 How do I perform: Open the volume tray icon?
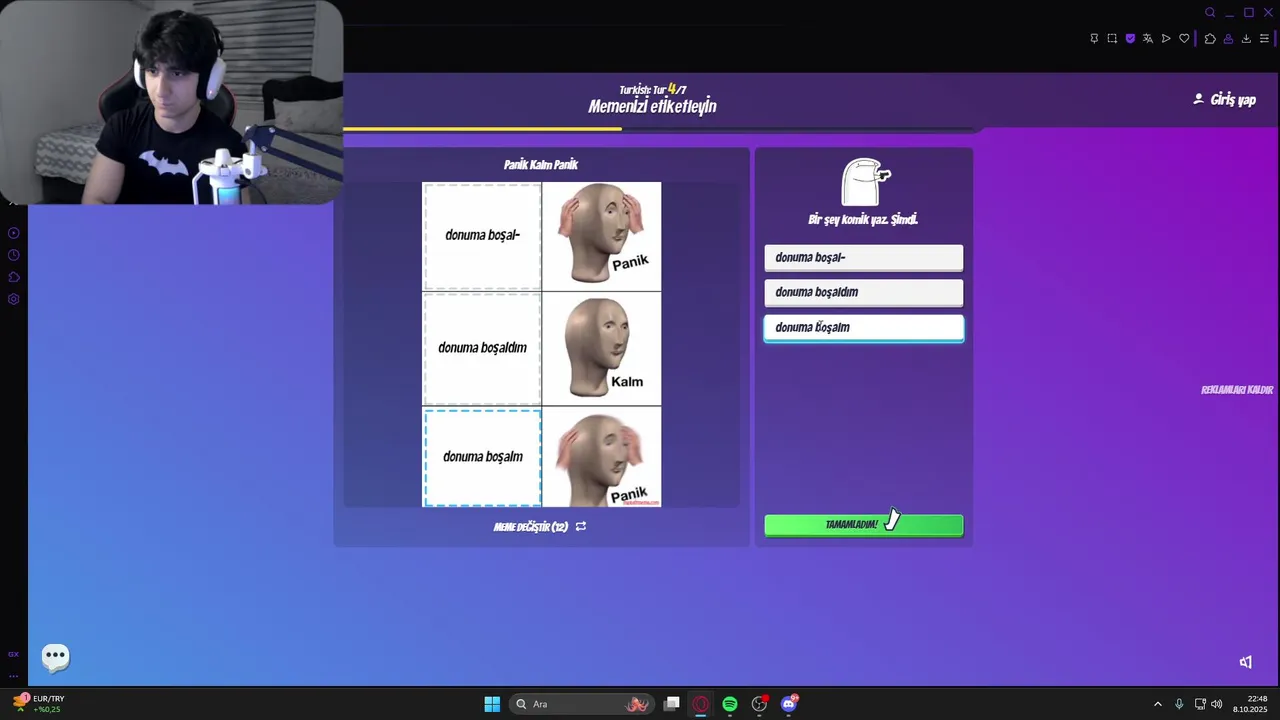tap(1217, 704)
